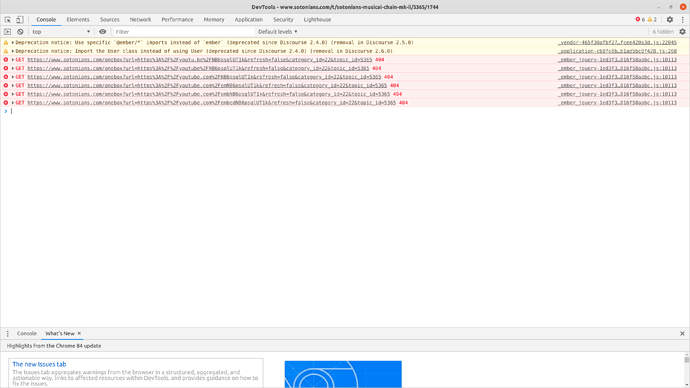Select the What's New drawer tab
Image resolution: width=690 pixels, height=388 pixels.
point(60,333)
